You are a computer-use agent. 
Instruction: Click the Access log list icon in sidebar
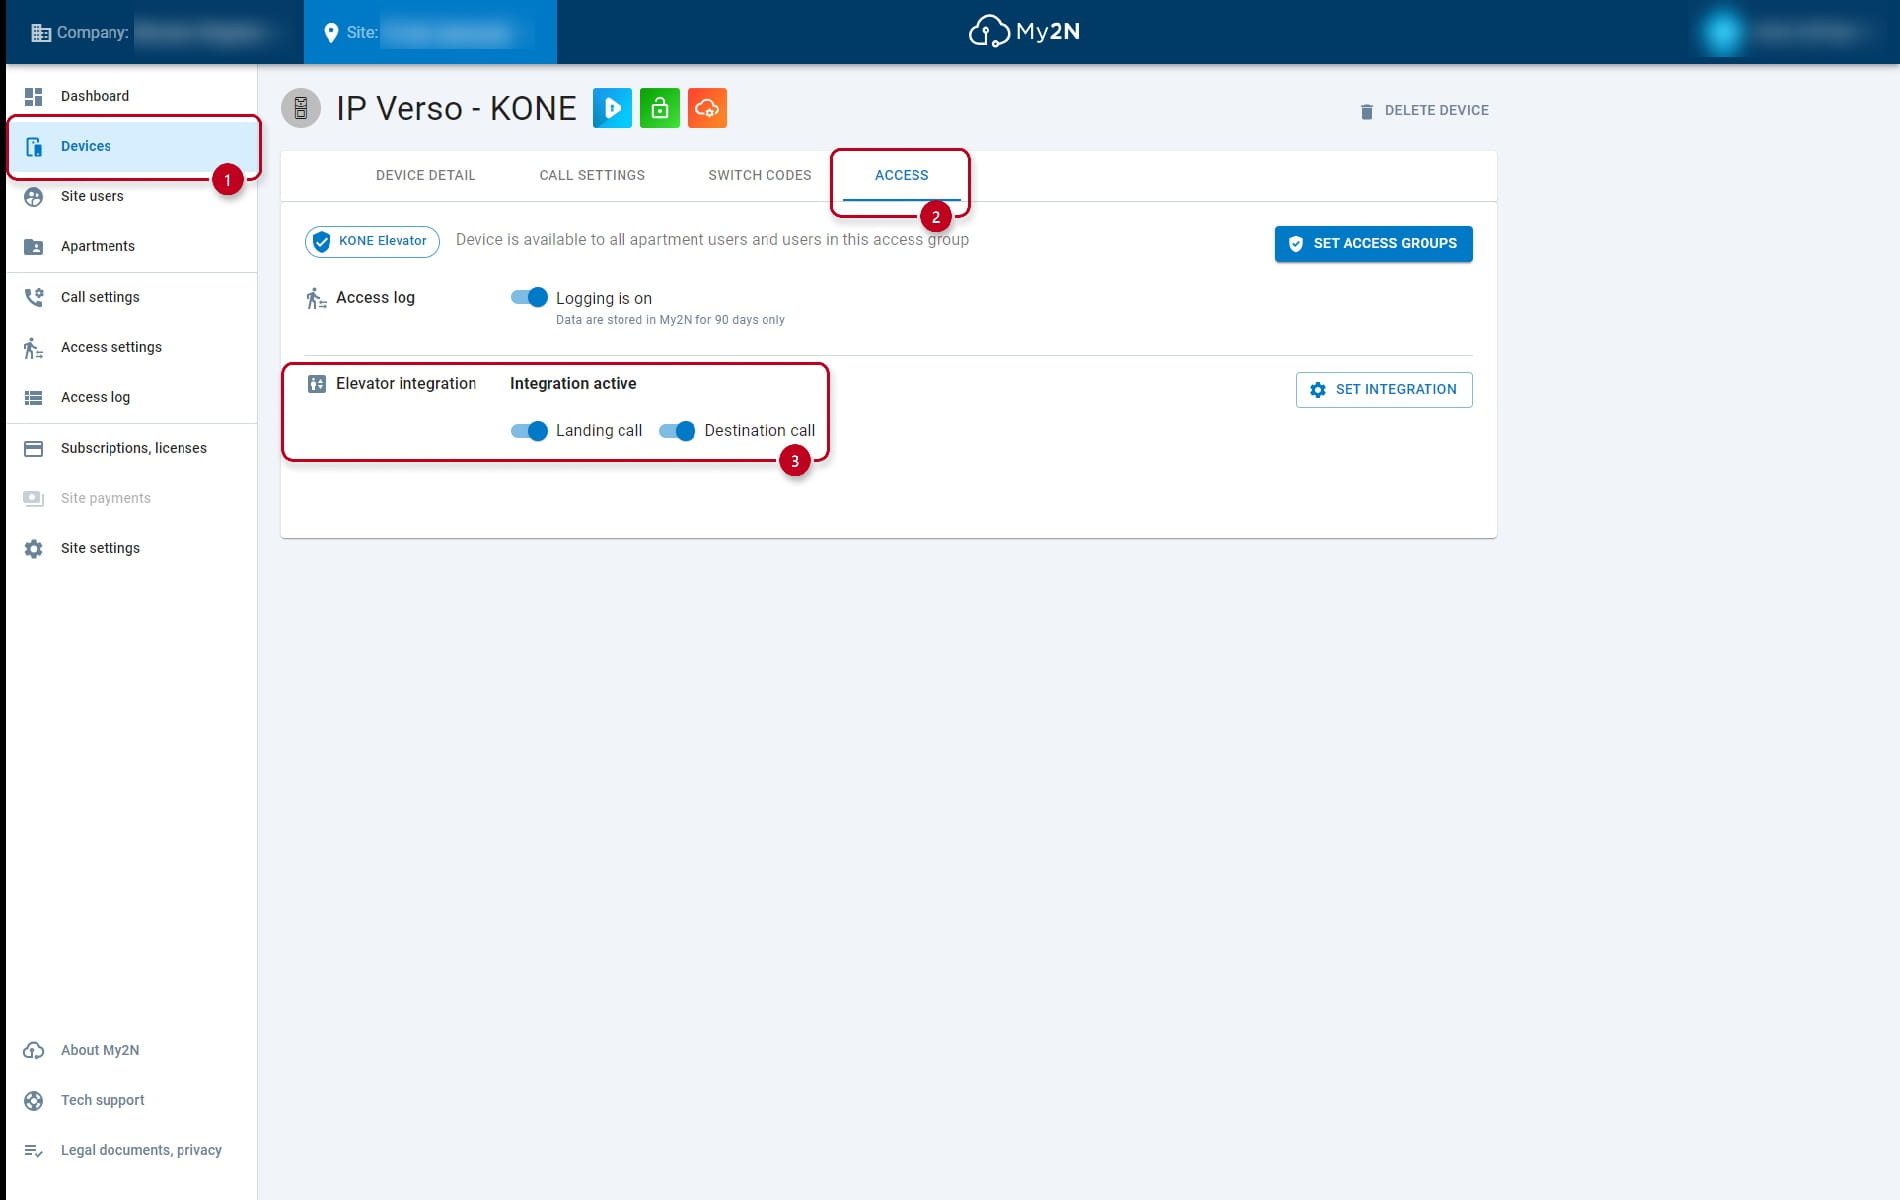tap(34, 398)
